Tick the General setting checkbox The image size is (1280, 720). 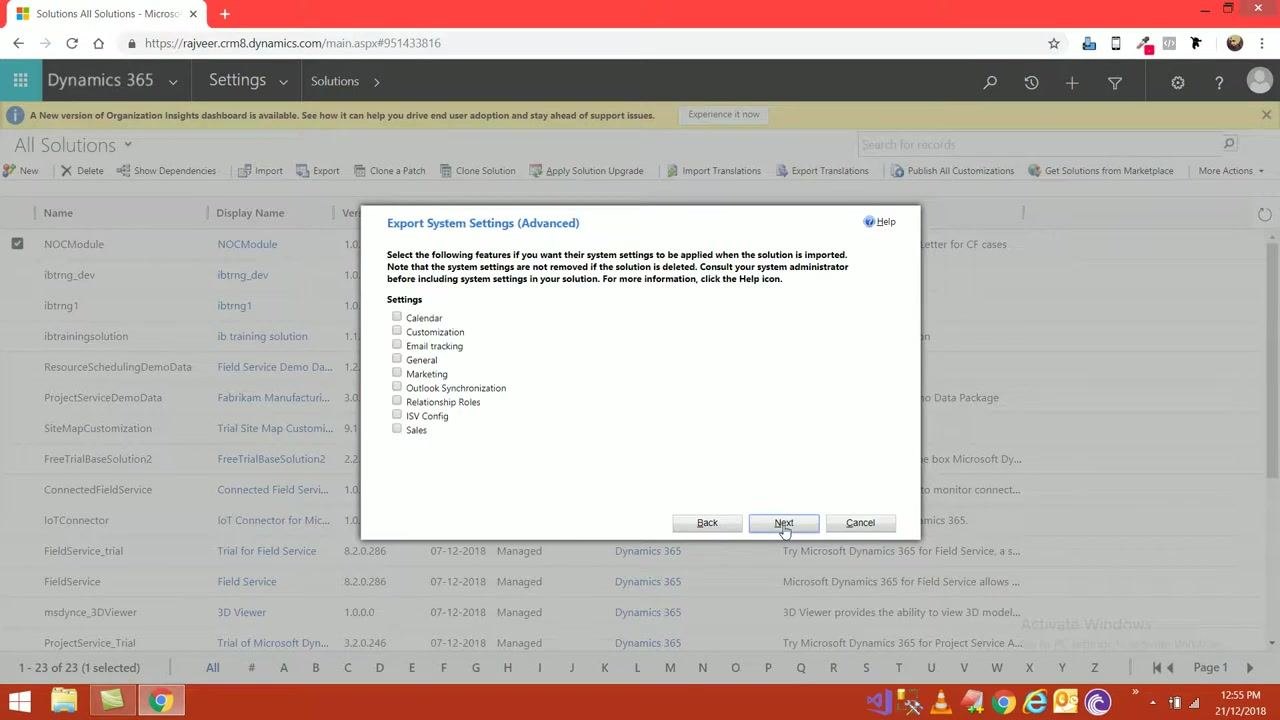tap(397, 359)
